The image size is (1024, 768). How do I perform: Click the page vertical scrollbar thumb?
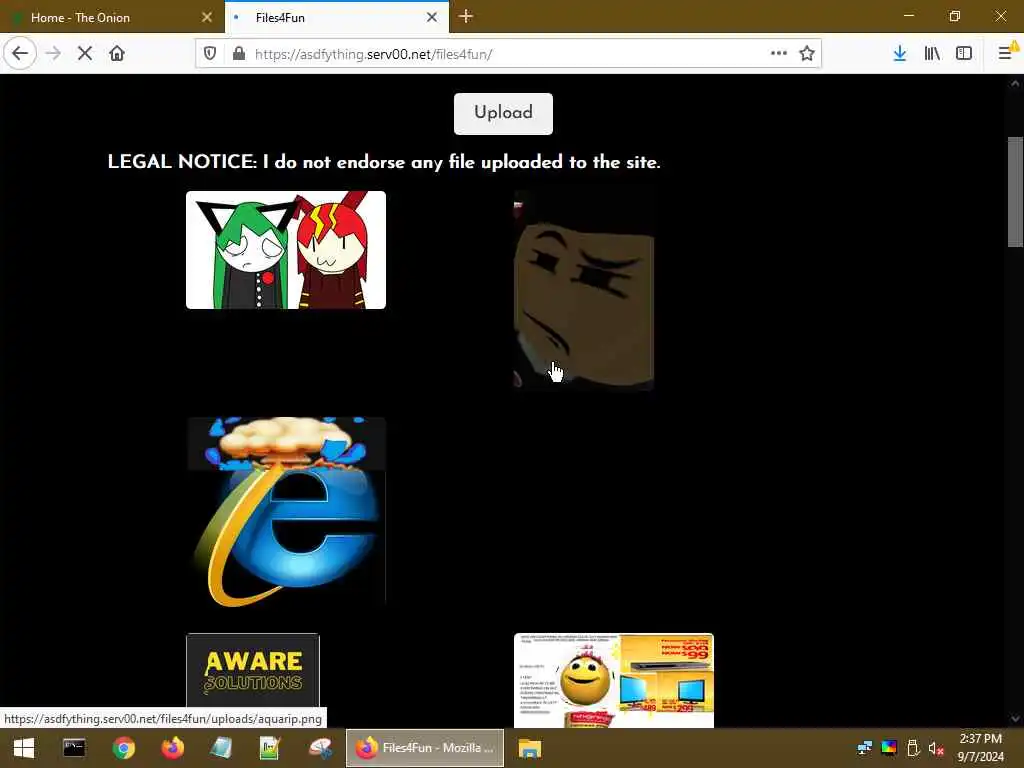(1015, 192)
